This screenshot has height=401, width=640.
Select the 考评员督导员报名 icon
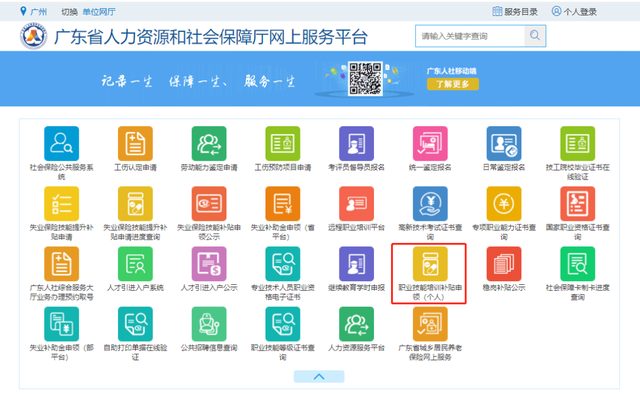(x=356, y=143)
